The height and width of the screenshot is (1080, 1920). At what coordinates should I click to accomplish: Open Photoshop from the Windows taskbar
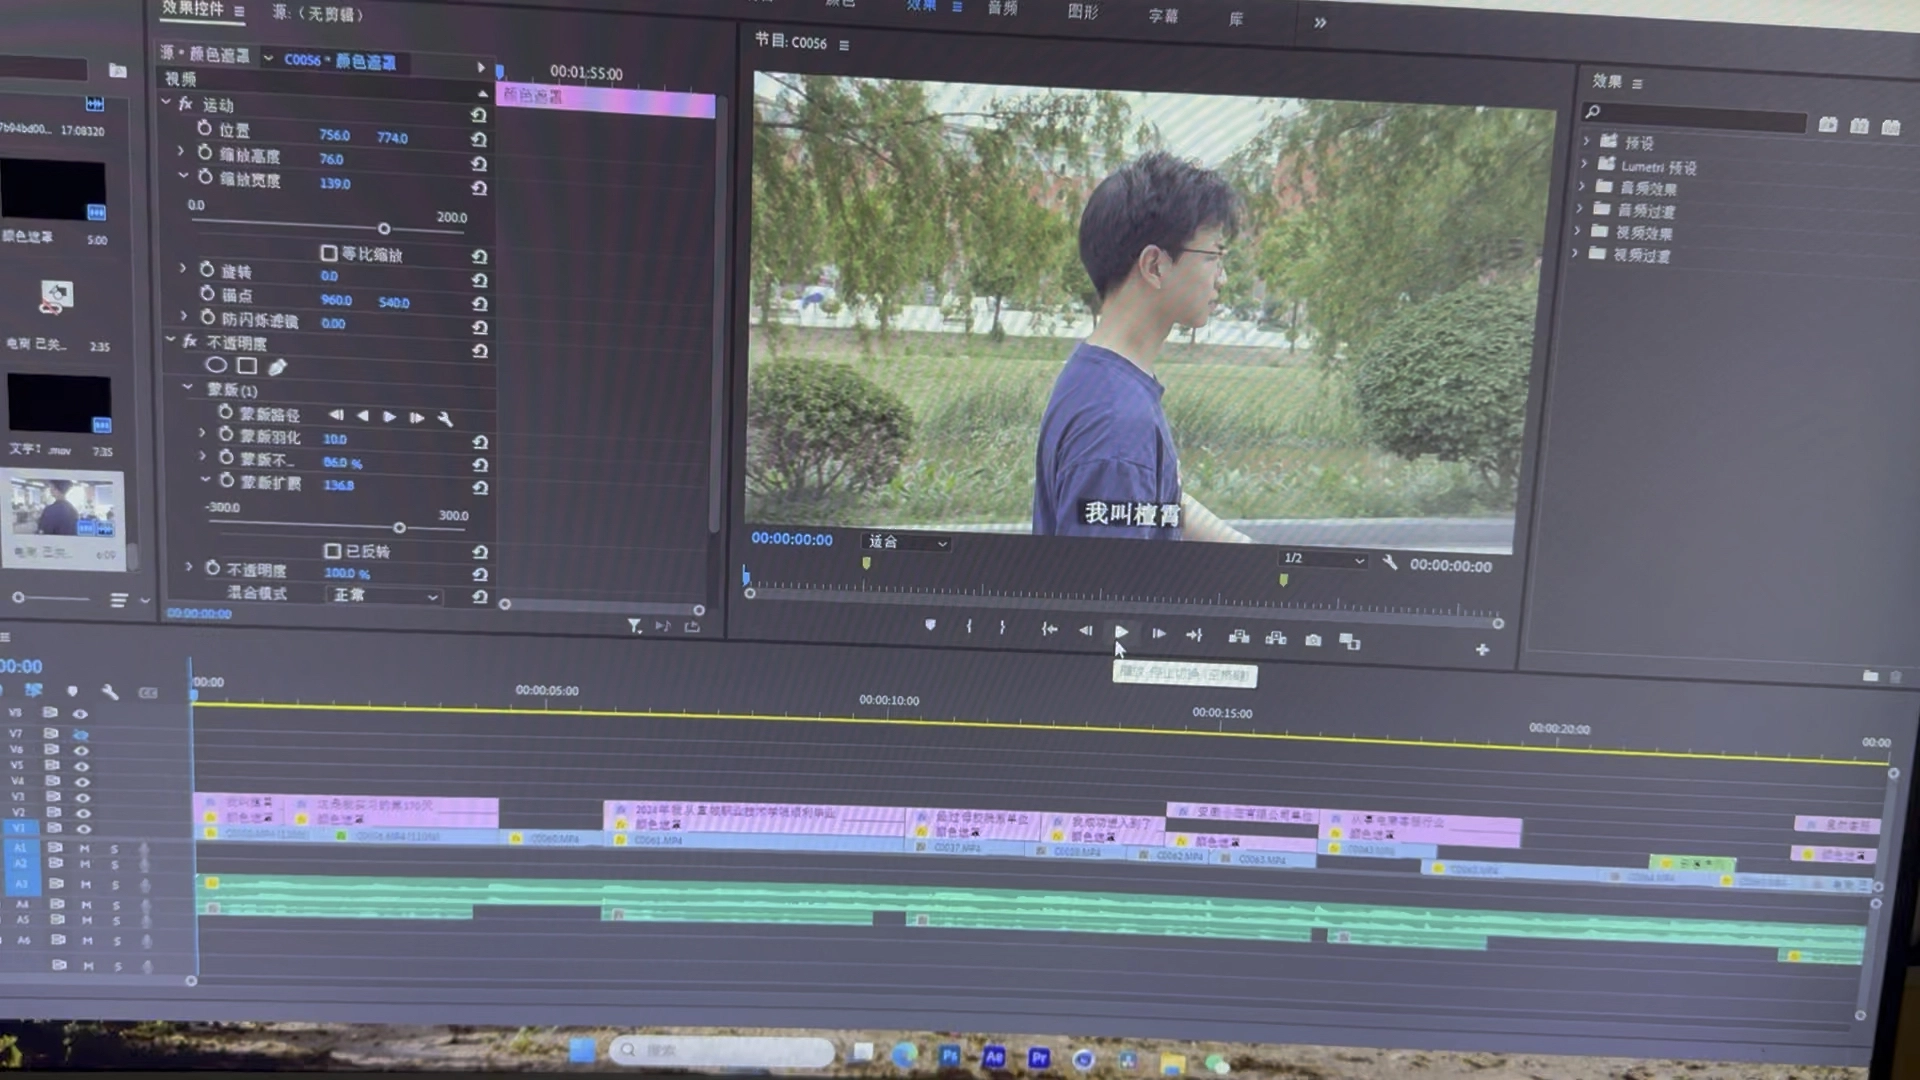click(x=949, y=1055)
